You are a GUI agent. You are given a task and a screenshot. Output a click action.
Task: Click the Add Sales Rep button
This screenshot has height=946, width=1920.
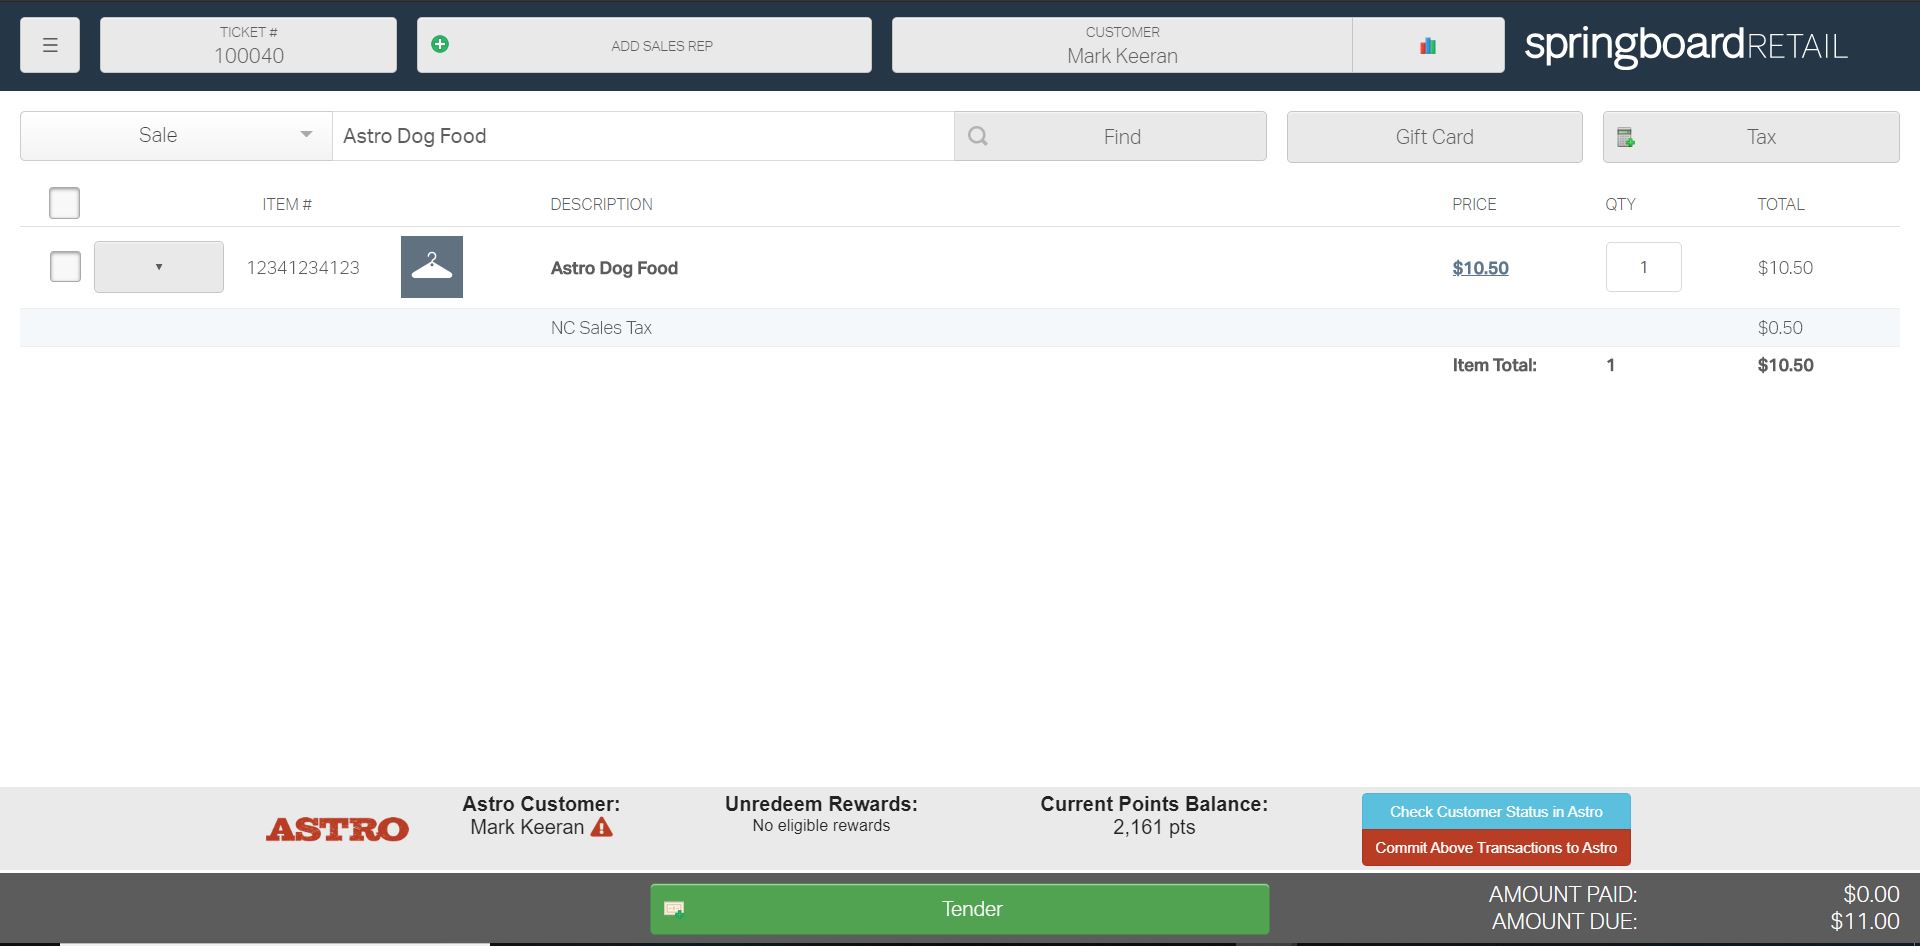coord(644,45)
